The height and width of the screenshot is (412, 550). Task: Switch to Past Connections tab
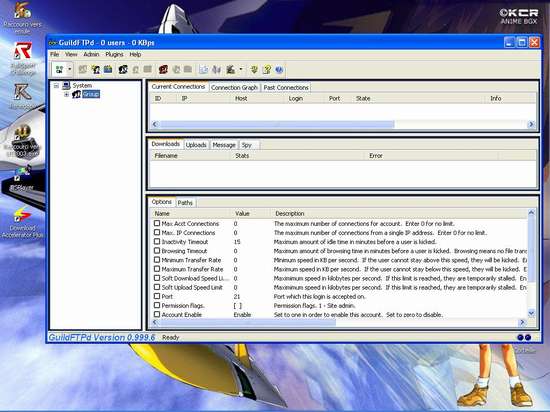[x=286, y=88]
